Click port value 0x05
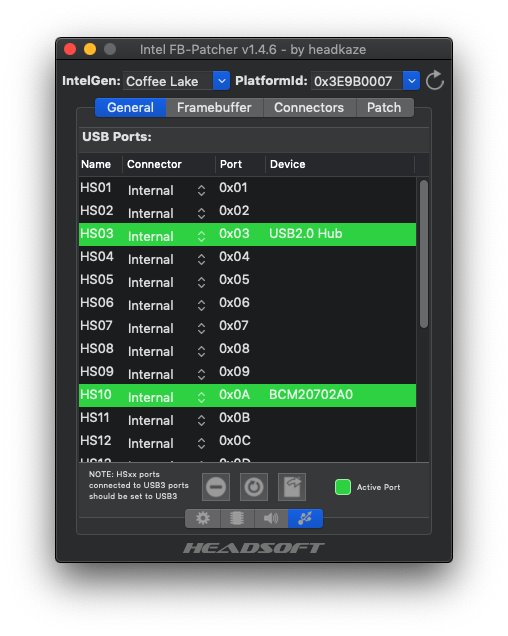508x636 pixels. click(x=234, y=280)
